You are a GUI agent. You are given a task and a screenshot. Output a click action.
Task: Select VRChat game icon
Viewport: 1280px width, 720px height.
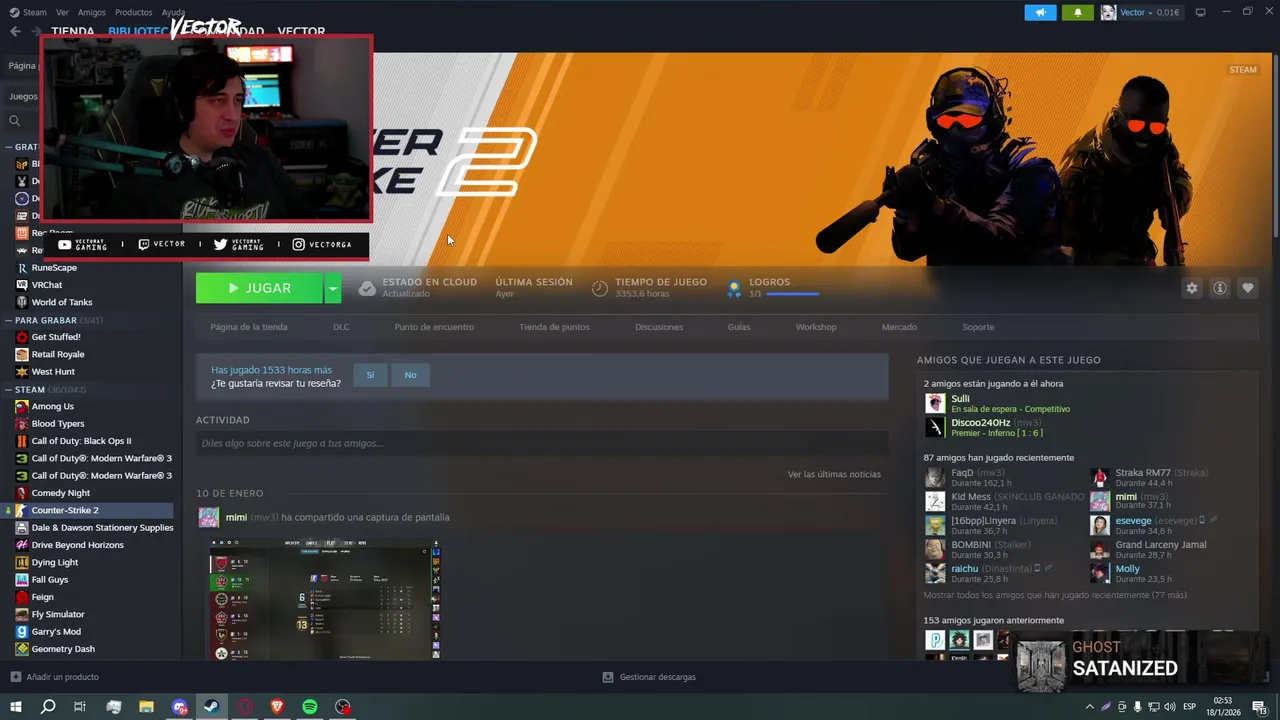(x=22, y=285)
